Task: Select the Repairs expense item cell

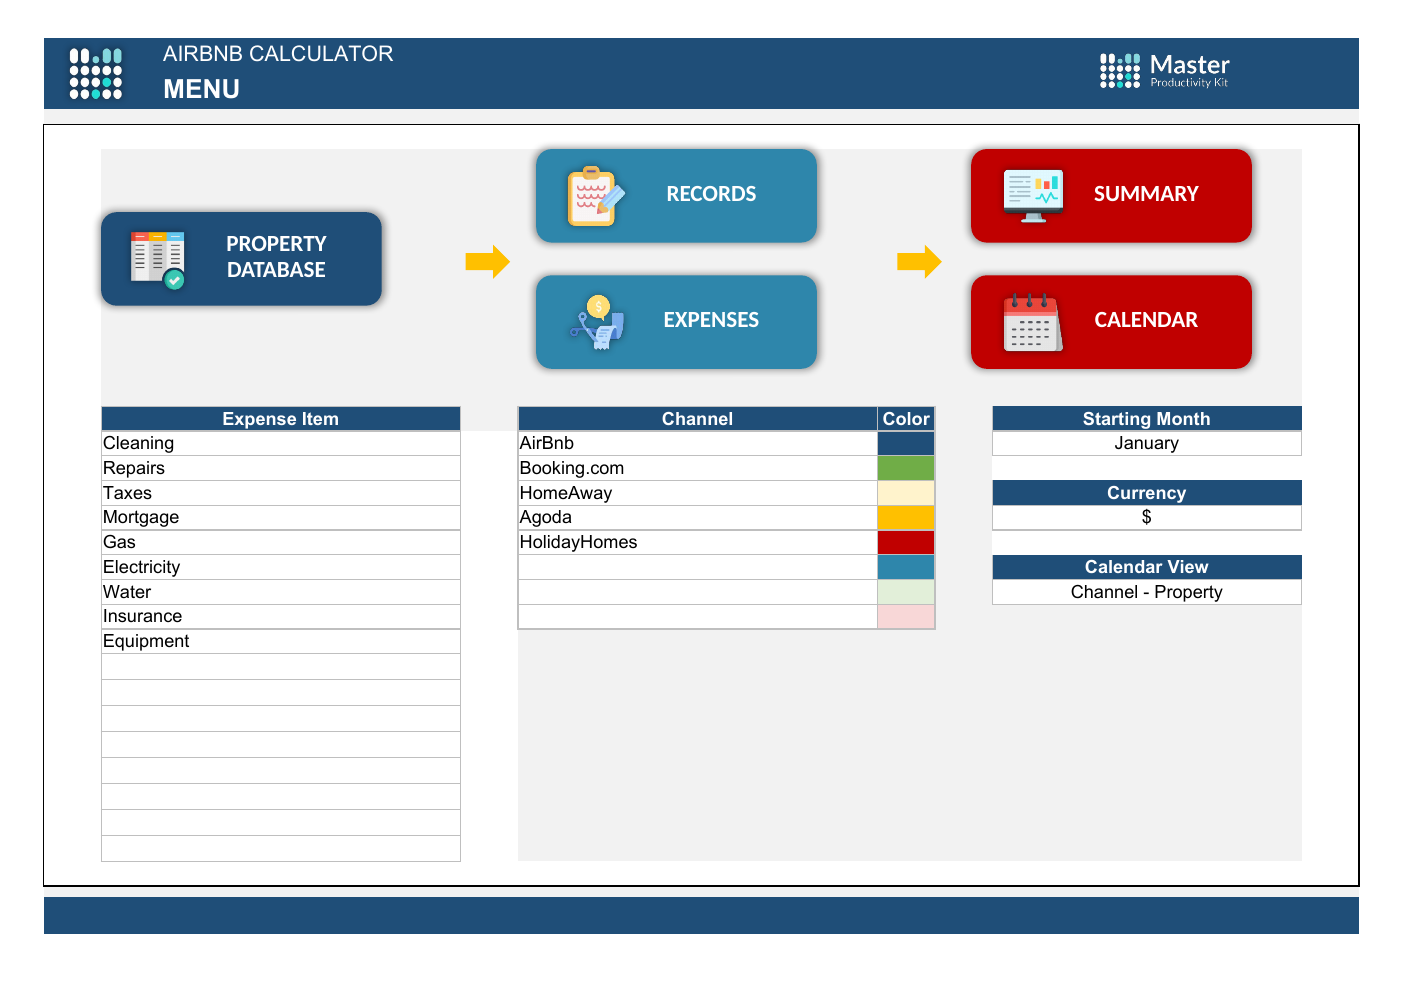Action: [281, 468]
